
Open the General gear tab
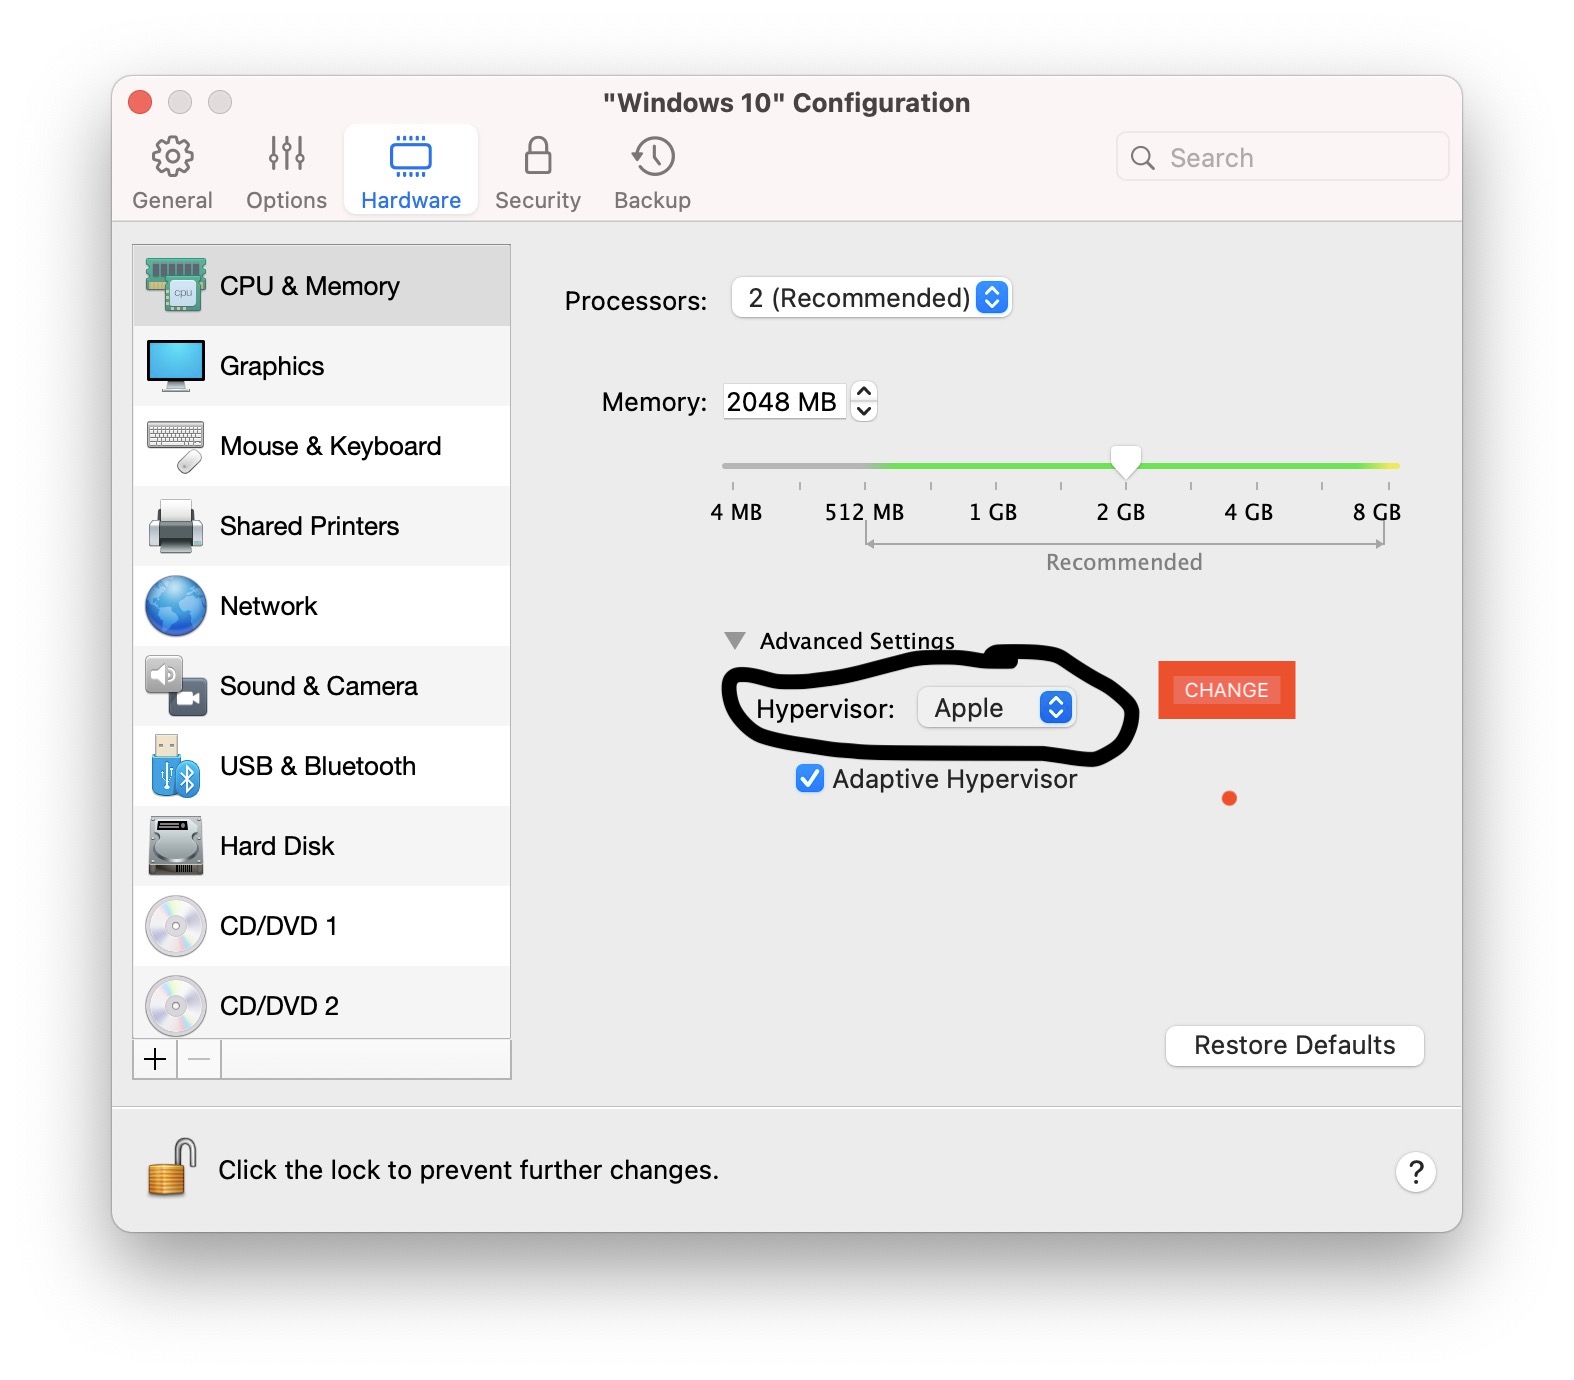(x=172, y=173)
